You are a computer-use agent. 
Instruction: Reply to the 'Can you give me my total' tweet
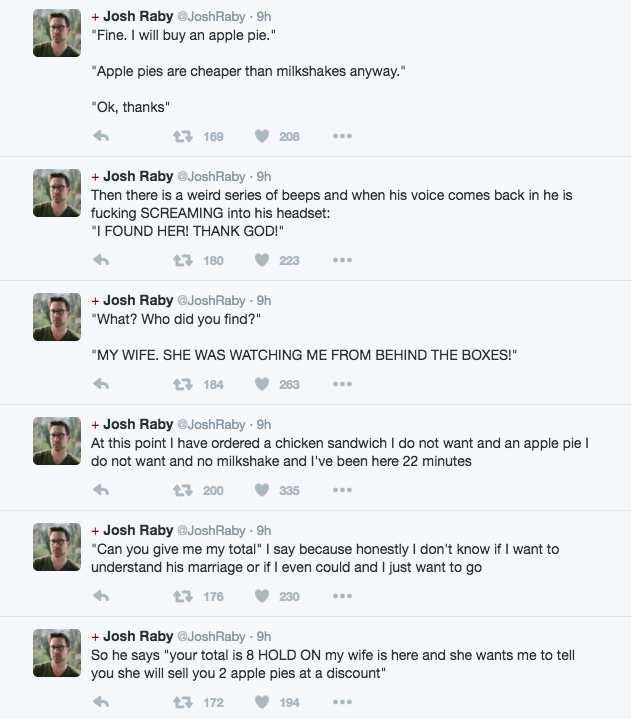(x=101, y=596)
